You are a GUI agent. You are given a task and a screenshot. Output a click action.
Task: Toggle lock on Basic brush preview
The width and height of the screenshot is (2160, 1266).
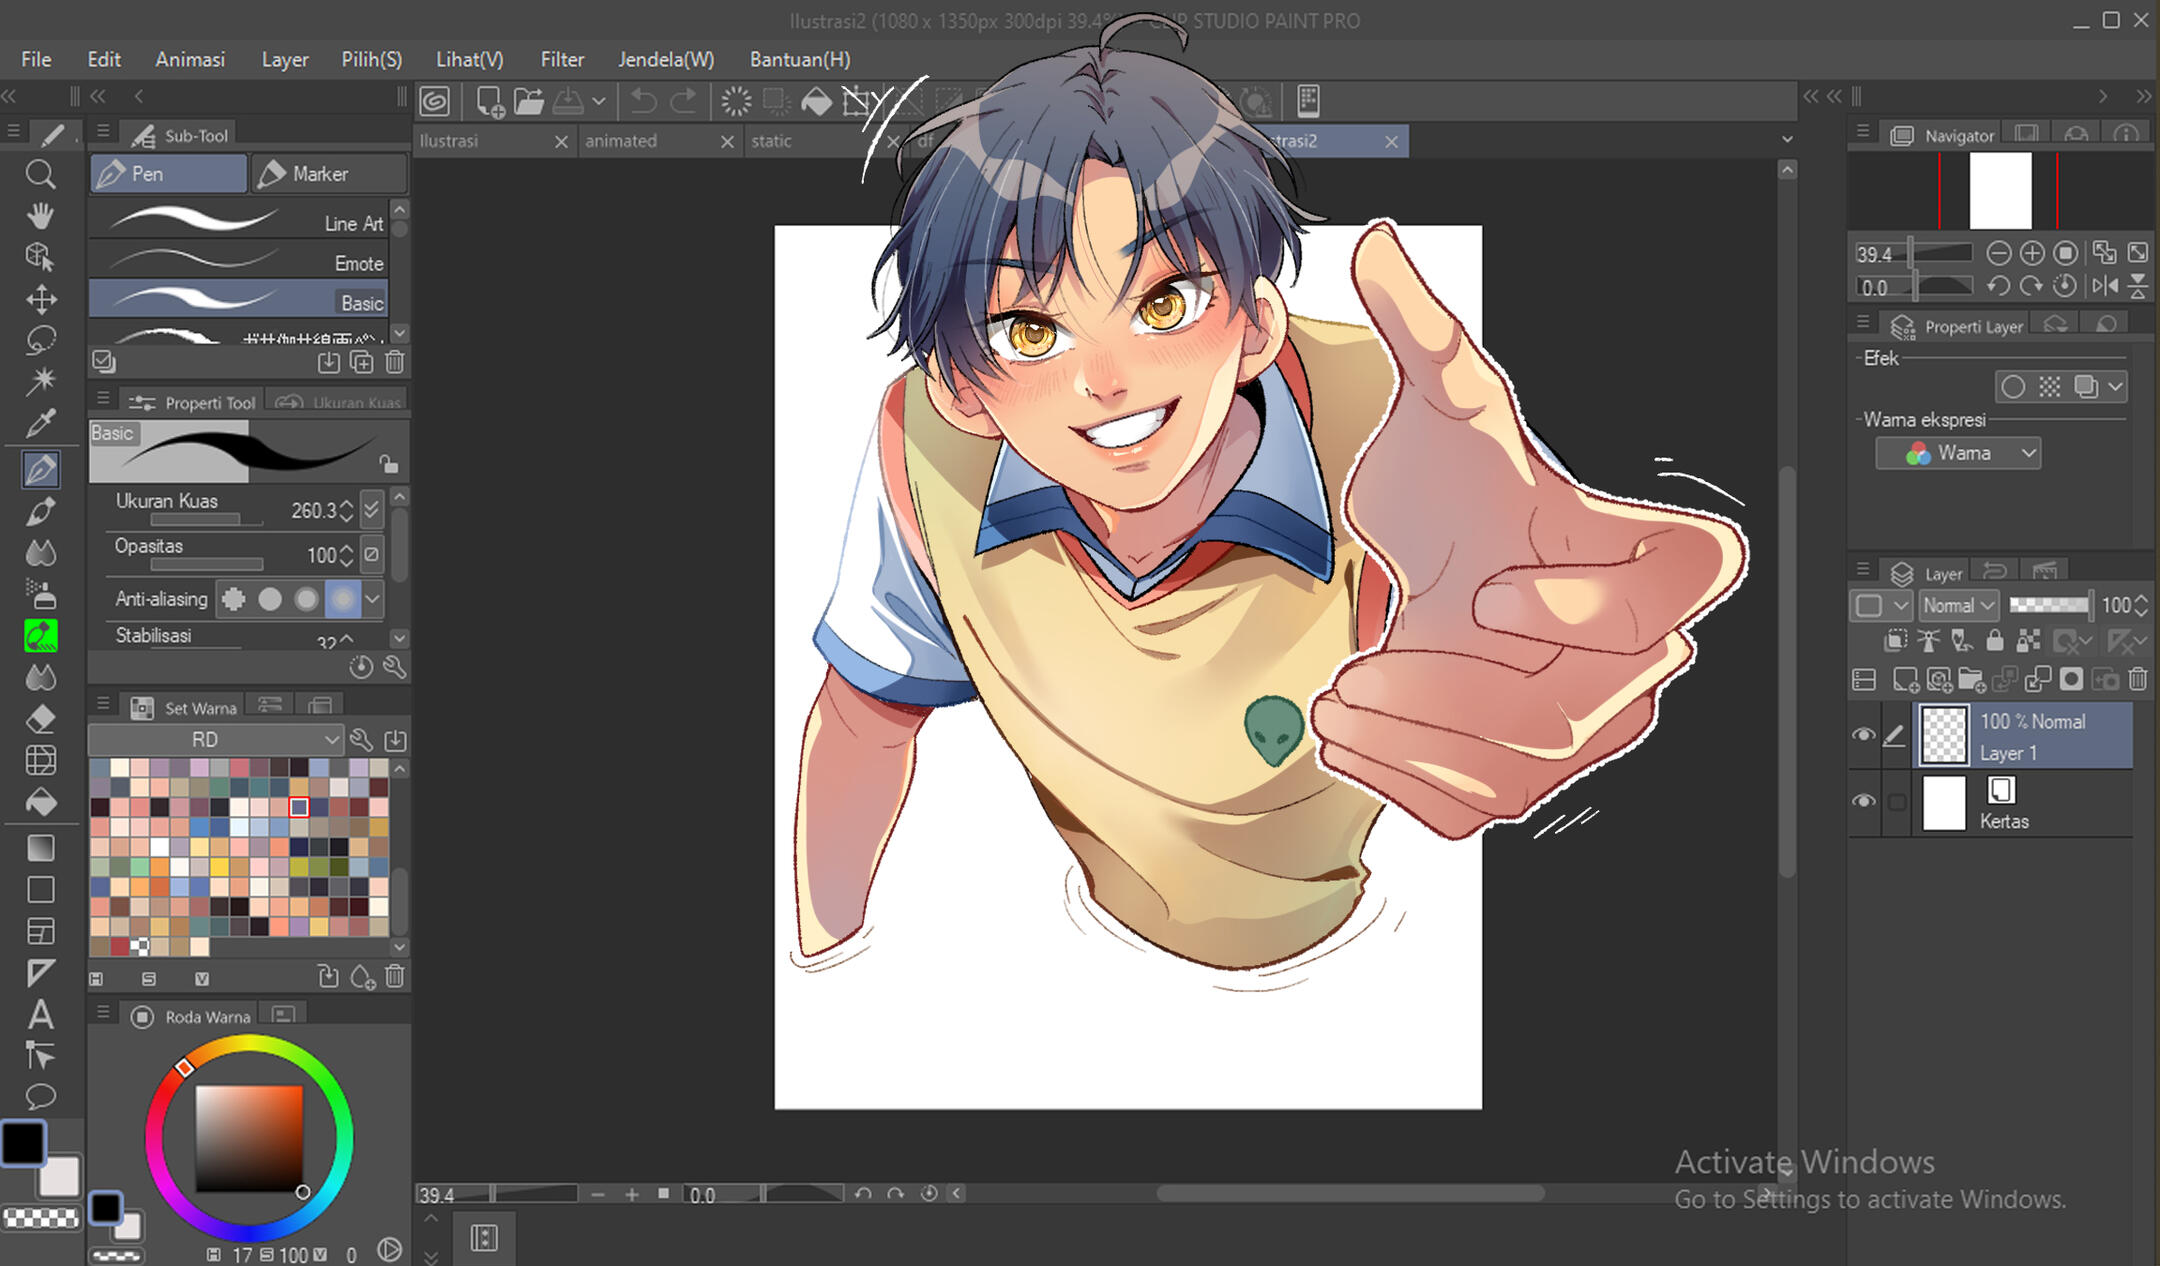[389, 463]
